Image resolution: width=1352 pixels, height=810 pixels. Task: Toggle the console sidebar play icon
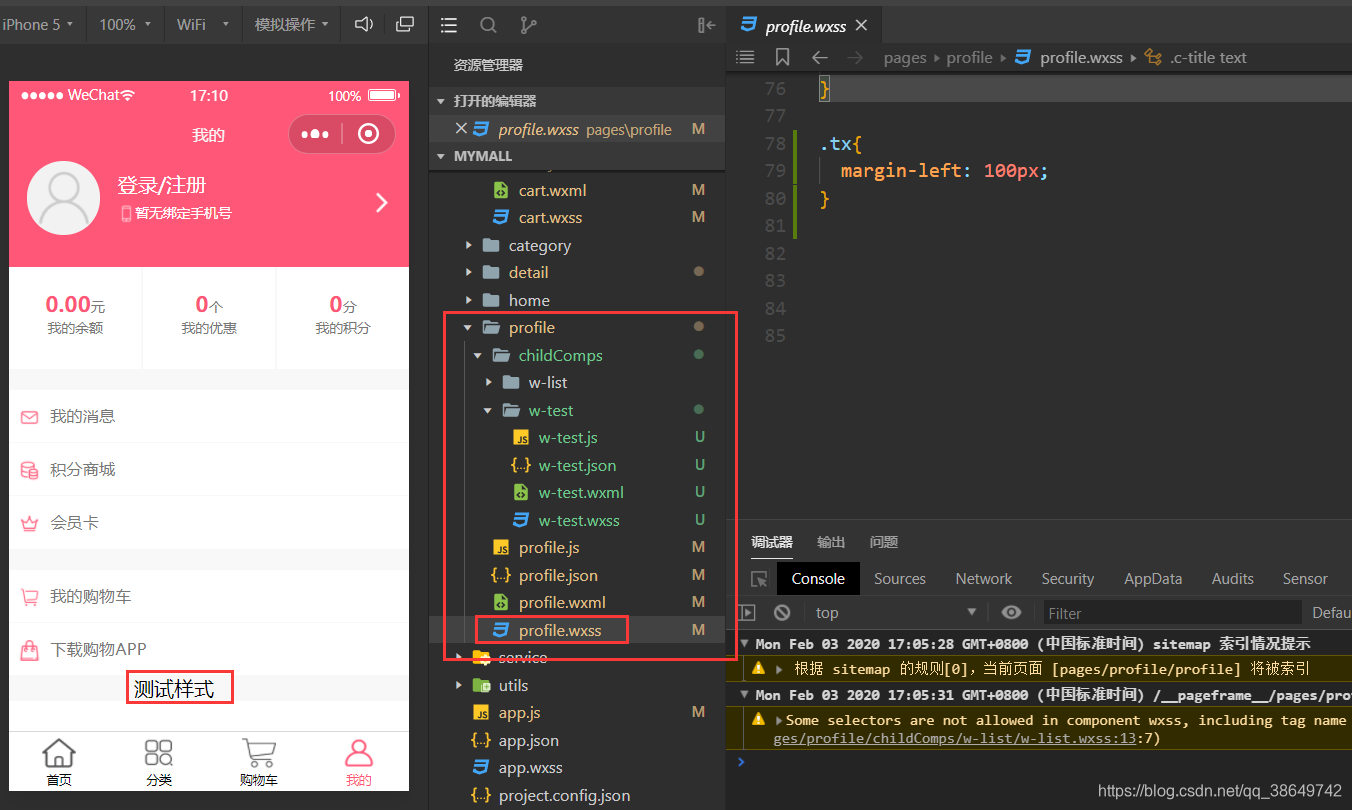(746, 612)
